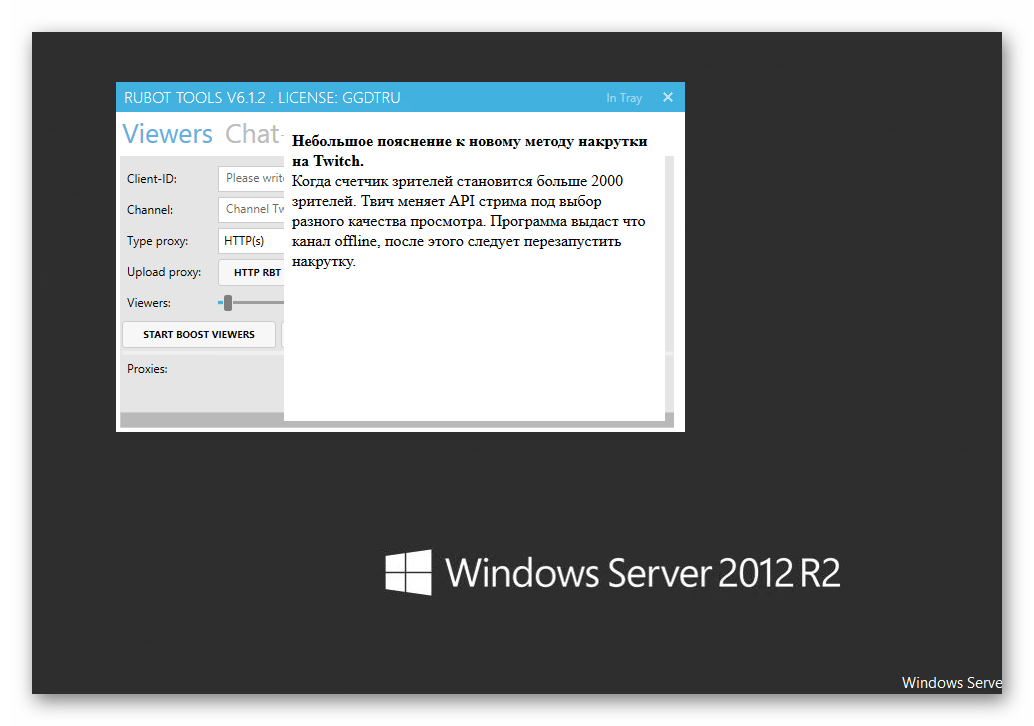The width and height of the screenshot is (1034, 726).
Task: Expand the Type proxy HTTP(s) dropdown
Action: (252, 241)
